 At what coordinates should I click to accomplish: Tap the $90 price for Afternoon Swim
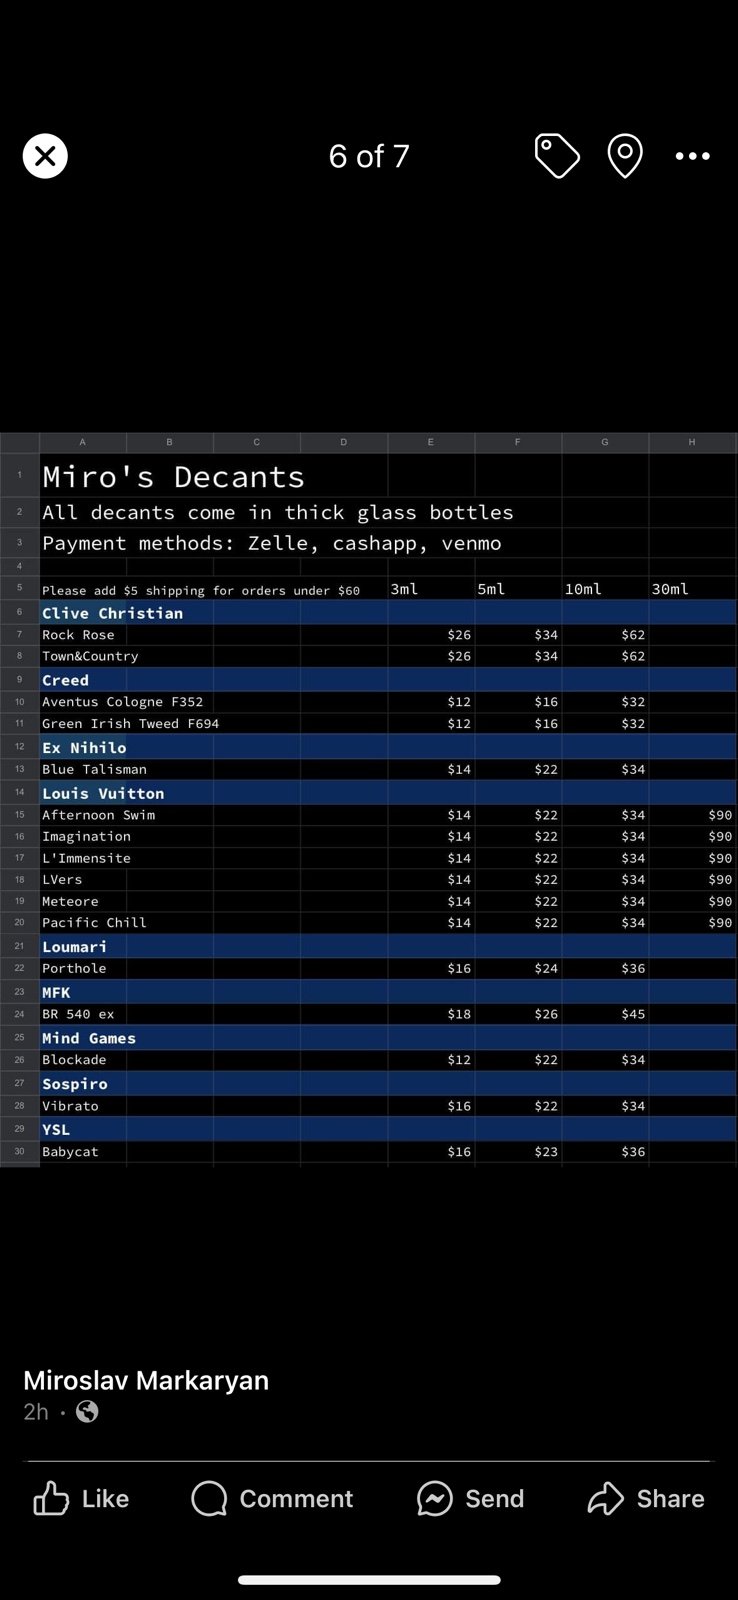tap(720, 815)
